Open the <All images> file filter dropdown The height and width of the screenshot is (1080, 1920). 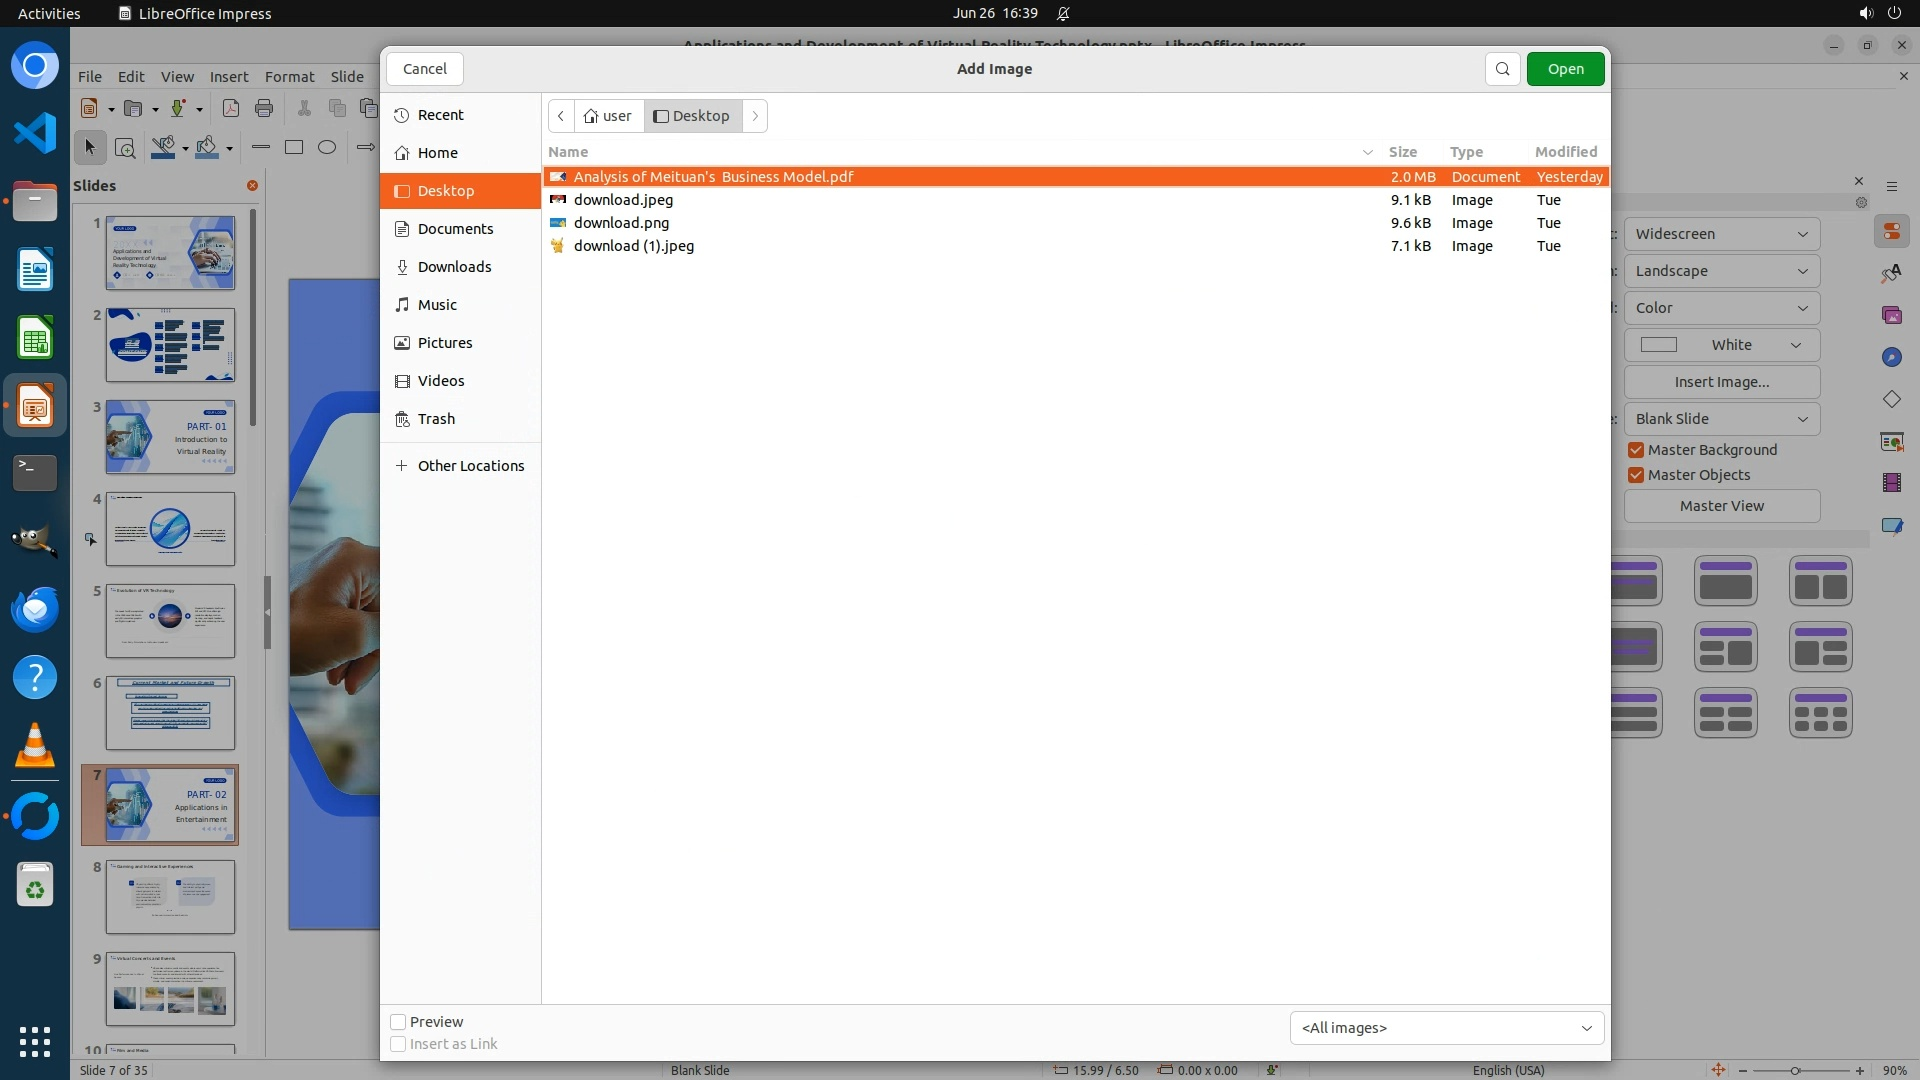pyautogui.click(x=1446, y=1028)
